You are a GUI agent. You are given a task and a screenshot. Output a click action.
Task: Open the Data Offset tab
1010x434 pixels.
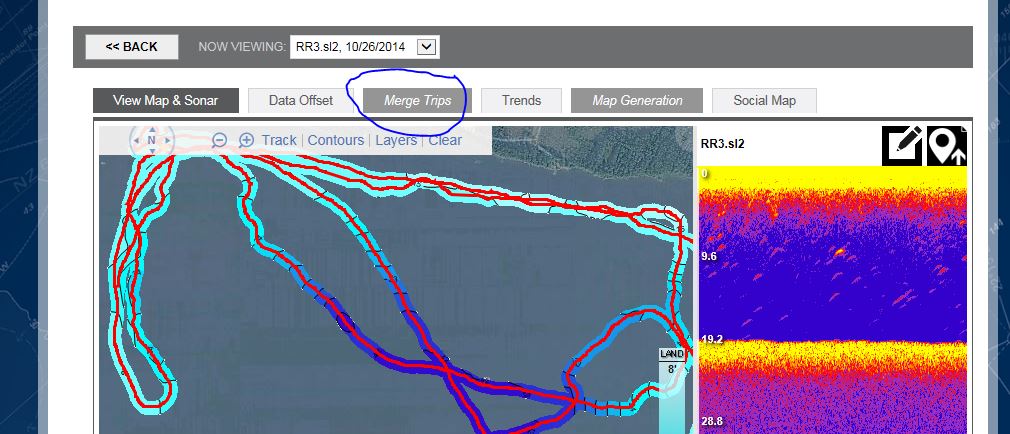click(x=301, y=101)
